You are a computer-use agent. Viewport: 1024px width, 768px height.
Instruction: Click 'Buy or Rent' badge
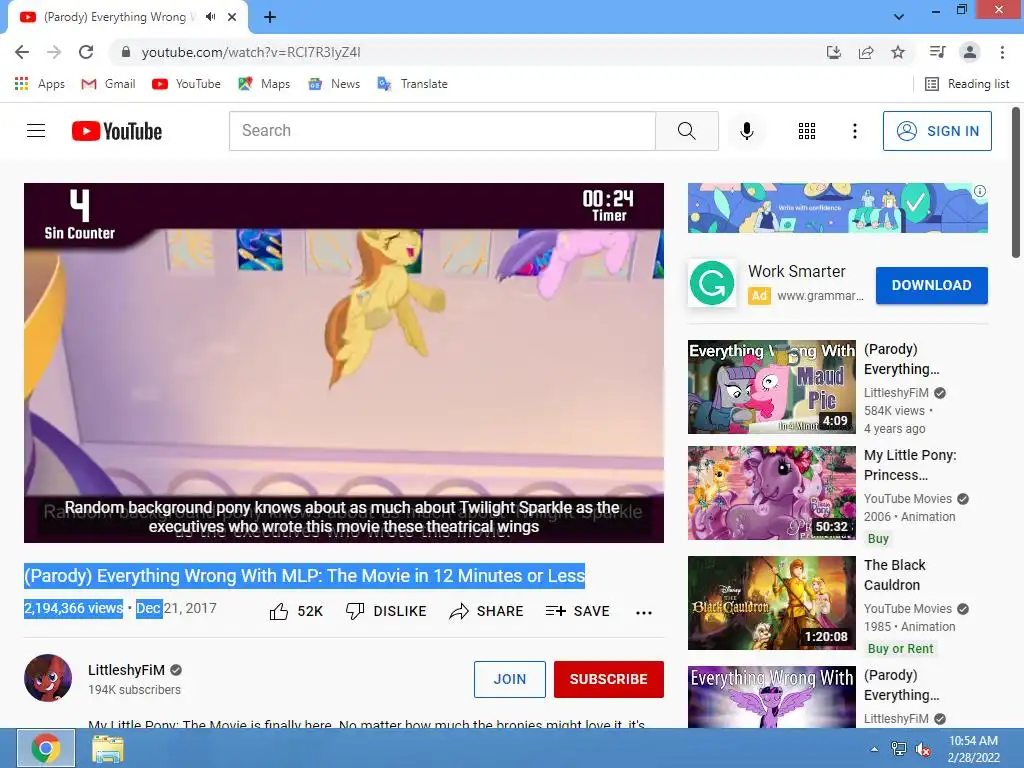[x=901, y=648]
